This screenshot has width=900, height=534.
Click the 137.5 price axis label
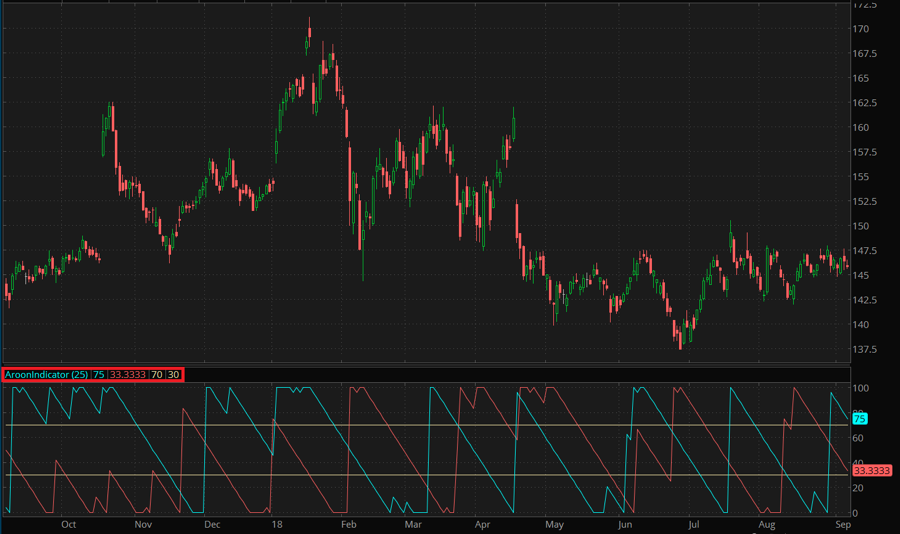click(865, 349)
